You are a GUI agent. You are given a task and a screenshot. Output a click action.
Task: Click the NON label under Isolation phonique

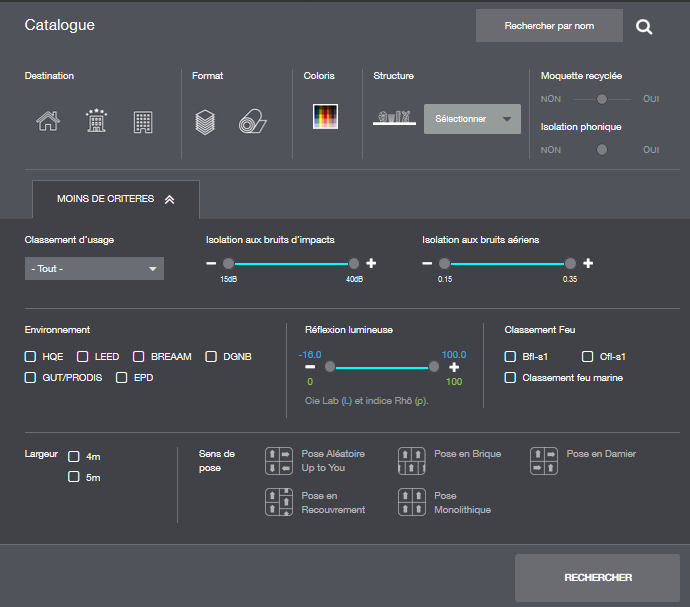tap(551, 150)
